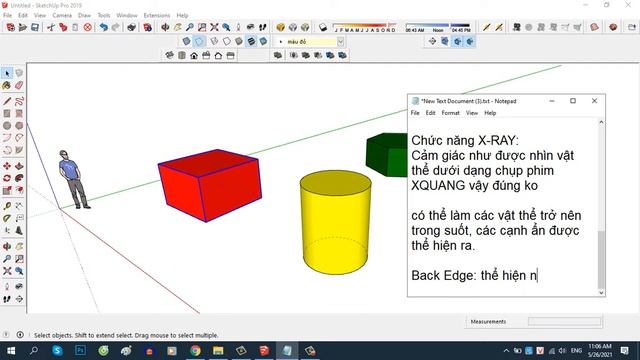The width and height of the screenshot is (640, 360).
Task: Click the Print icon
Action: pyautogui.click(x=131, y=27)
